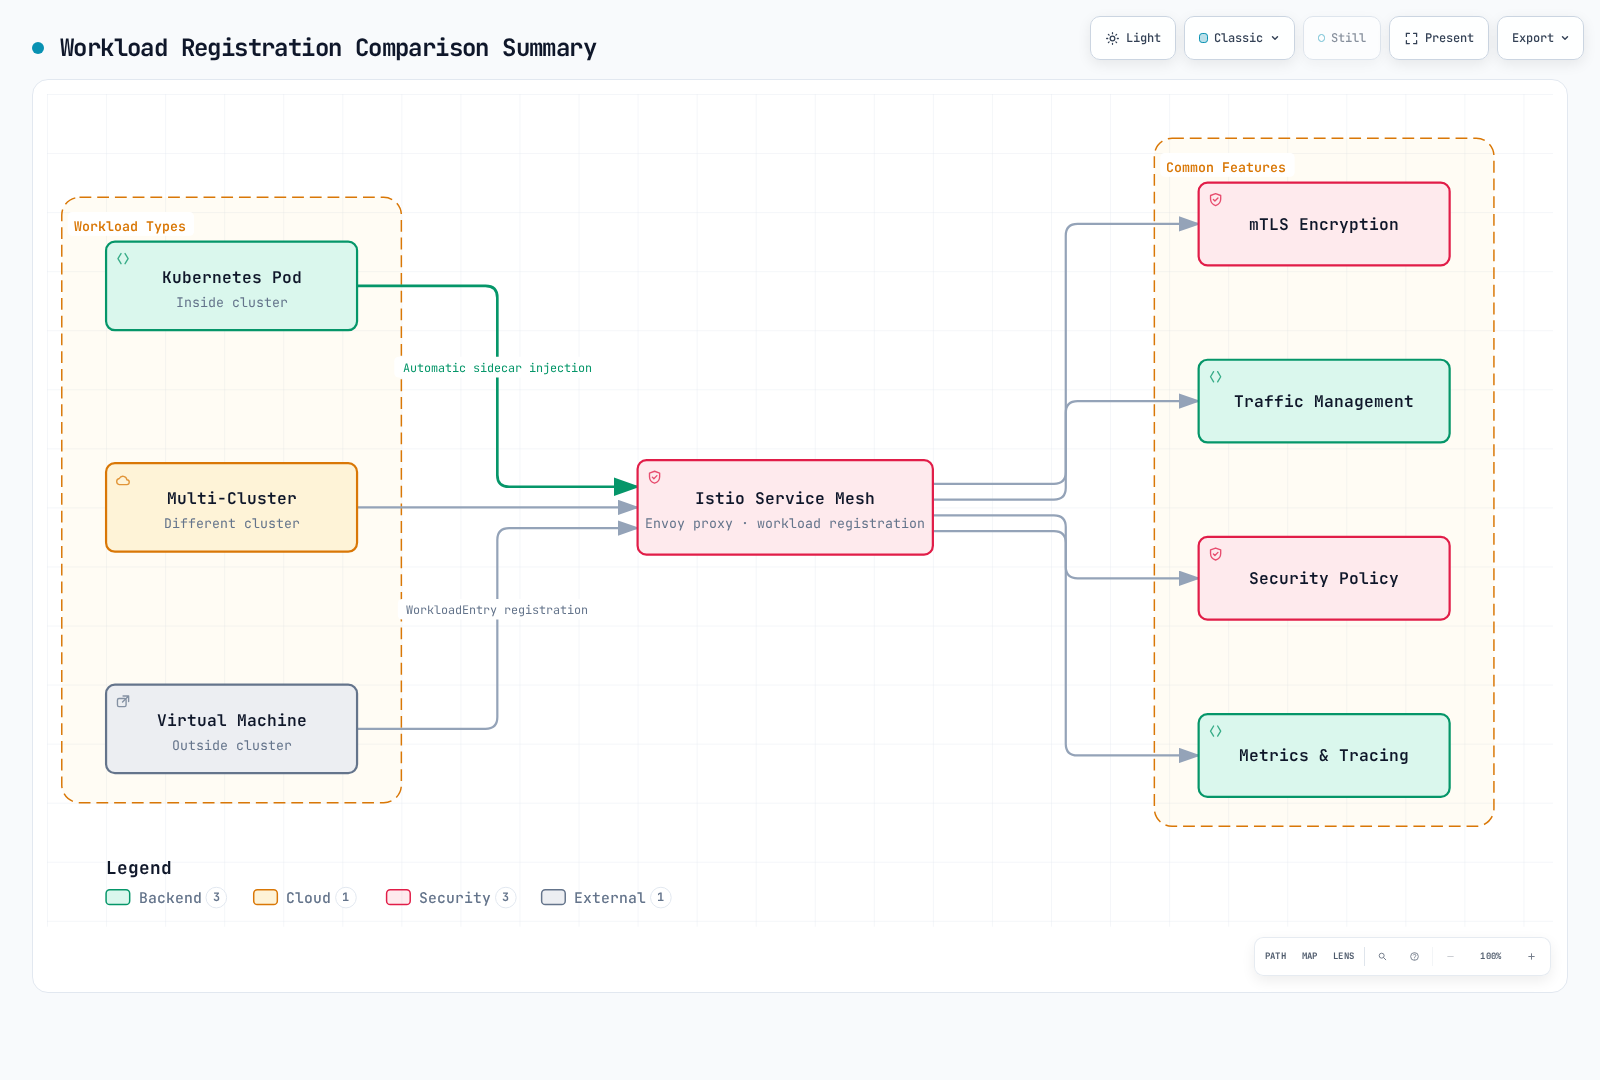Click the code icon on Traffic Management

click(1216, 377)
